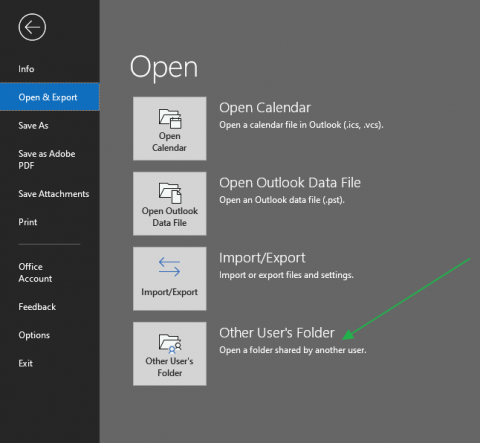This screenshot has height=443, width=480.
Task: Click the Other User's Folder icon
Action: pos(170,343)
